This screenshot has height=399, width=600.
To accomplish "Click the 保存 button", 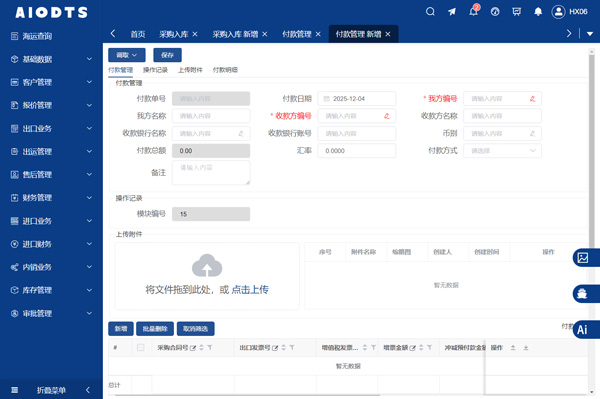I will [167, 55].
